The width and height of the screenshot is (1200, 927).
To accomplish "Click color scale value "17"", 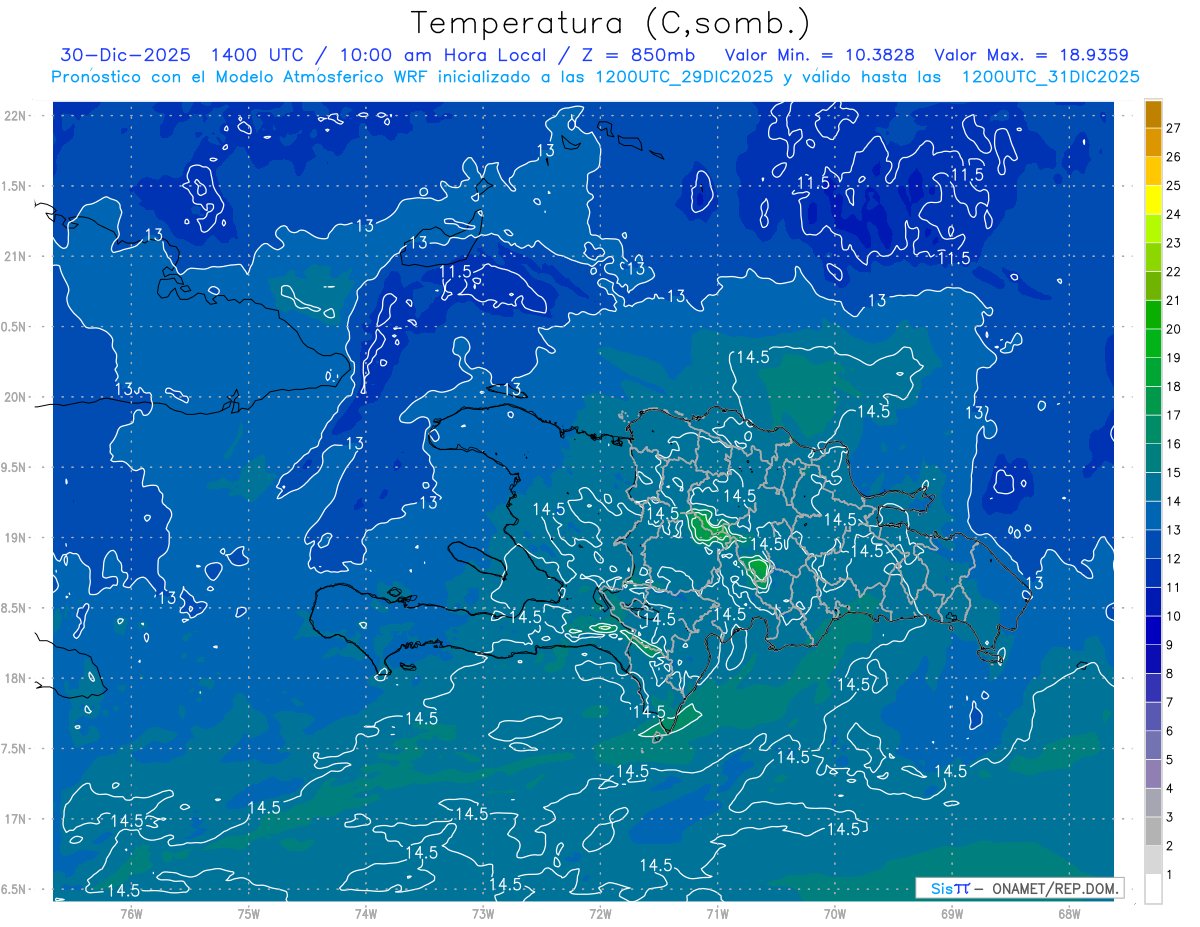I will tap(1174, 415).
